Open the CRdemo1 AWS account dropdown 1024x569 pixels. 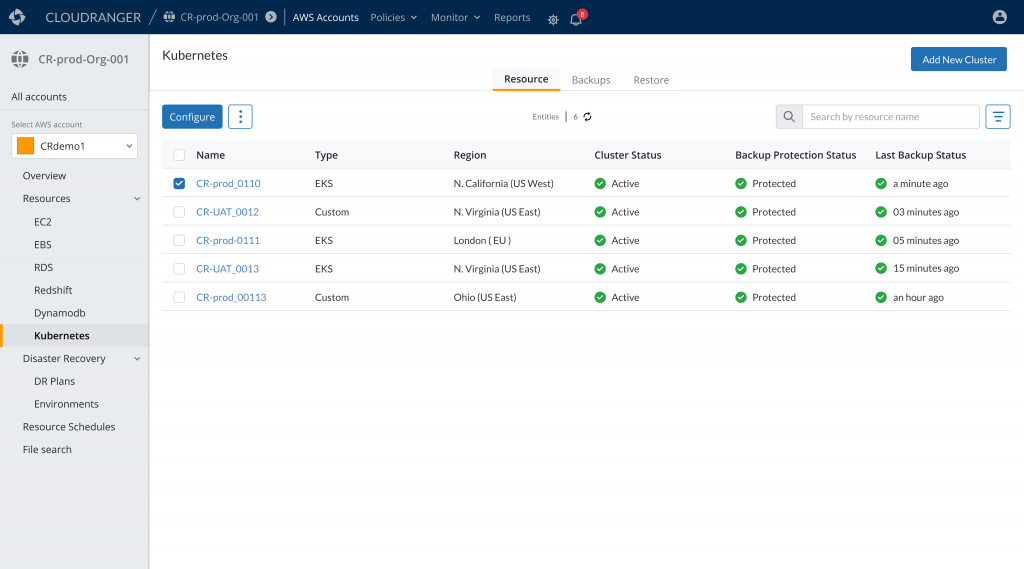point(75,146)
